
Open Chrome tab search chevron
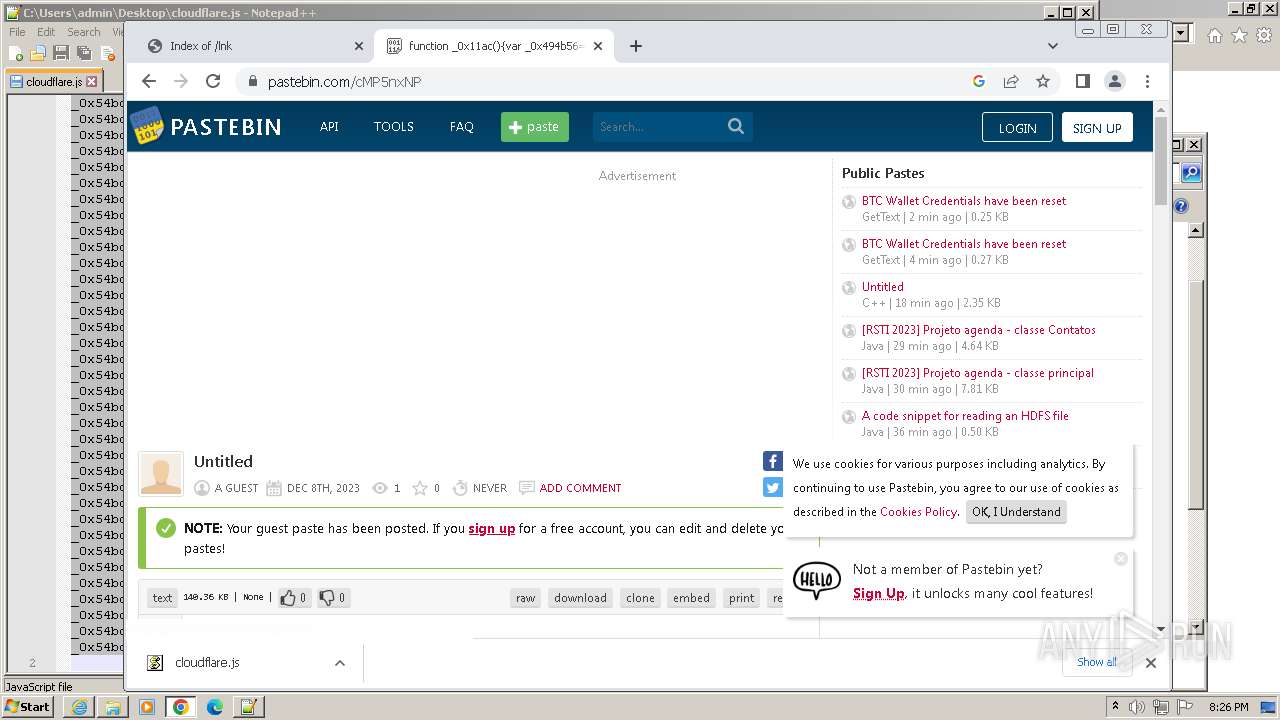pos(1052,46)
